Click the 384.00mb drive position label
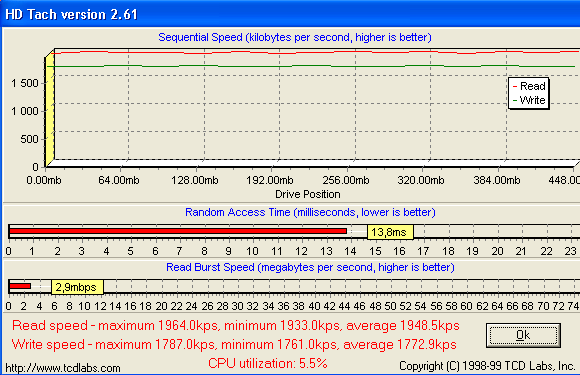The image size is (580, 375). (x=497, y=180)
